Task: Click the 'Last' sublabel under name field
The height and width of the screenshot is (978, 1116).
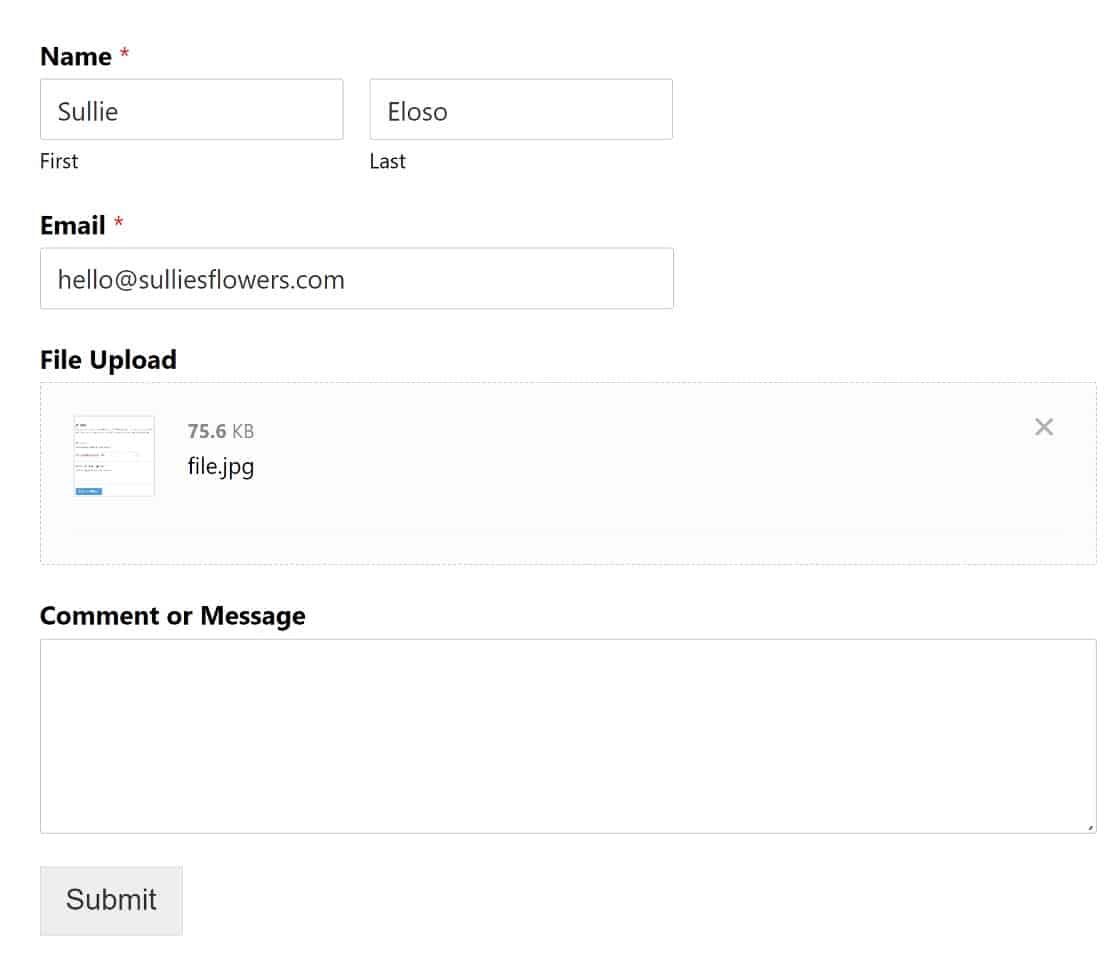Action: (387, 161)
